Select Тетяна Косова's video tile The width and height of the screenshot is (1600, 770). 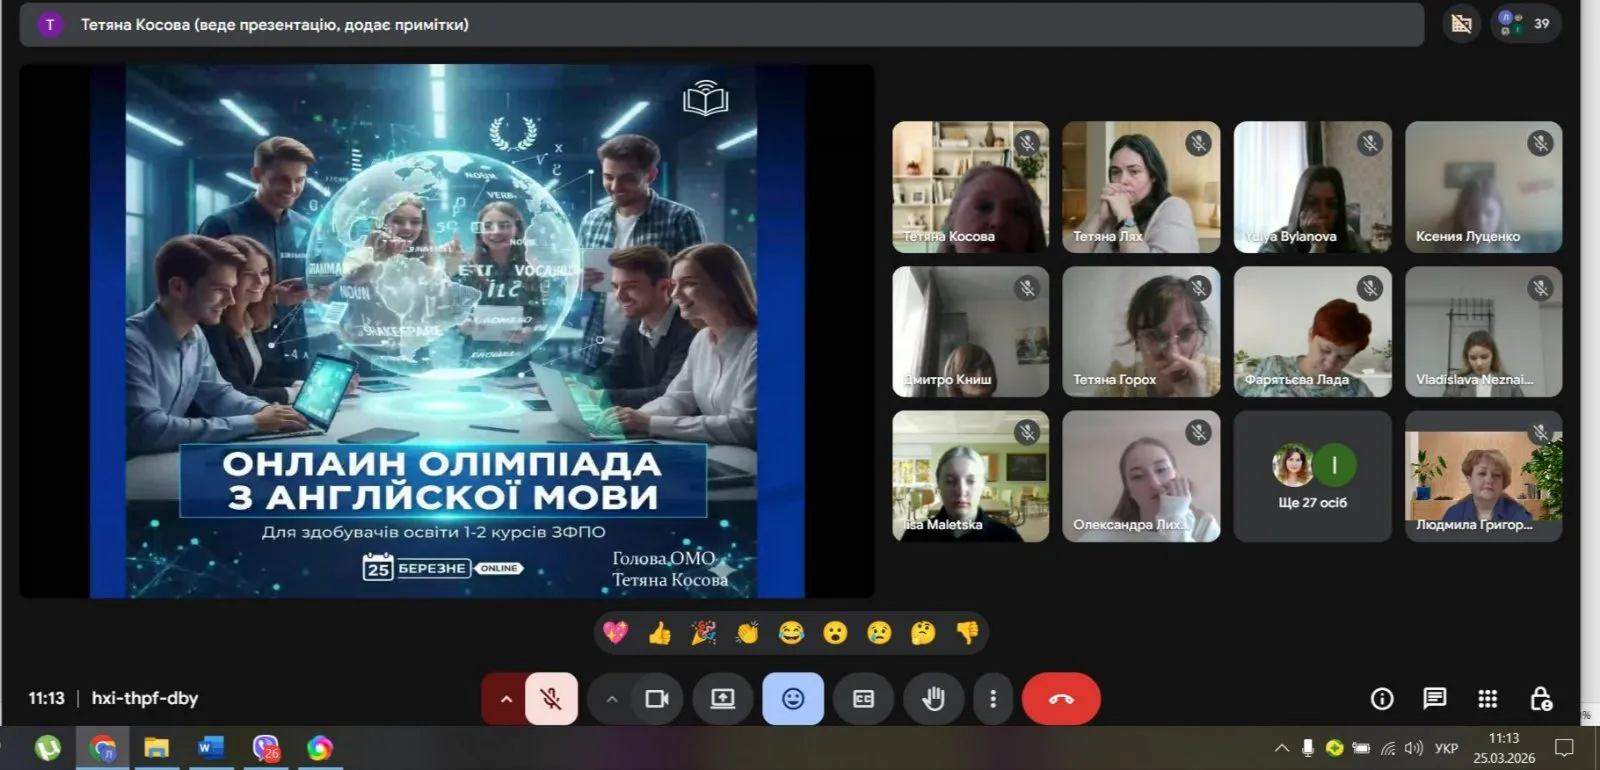pos(971,187)
